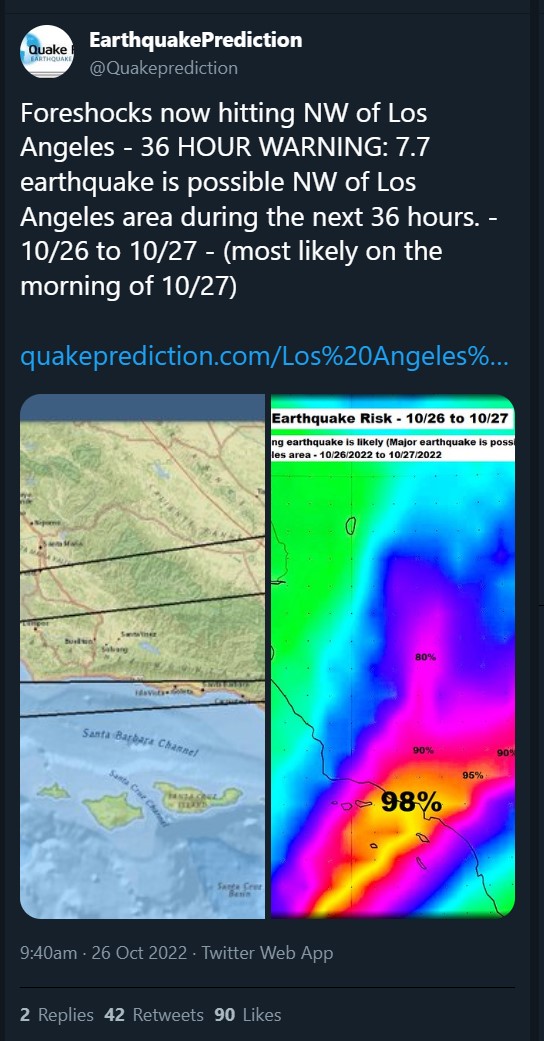Click the Santa Barbara Channel map label

click(x=140, y=743)
